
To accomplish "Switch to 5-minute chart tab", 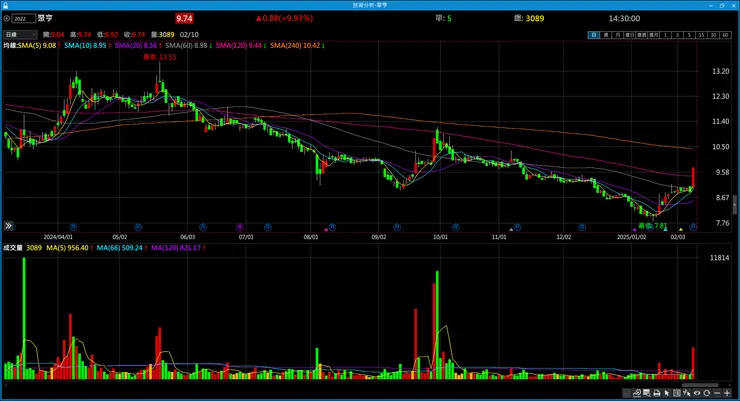I will [x=689, y=35].
